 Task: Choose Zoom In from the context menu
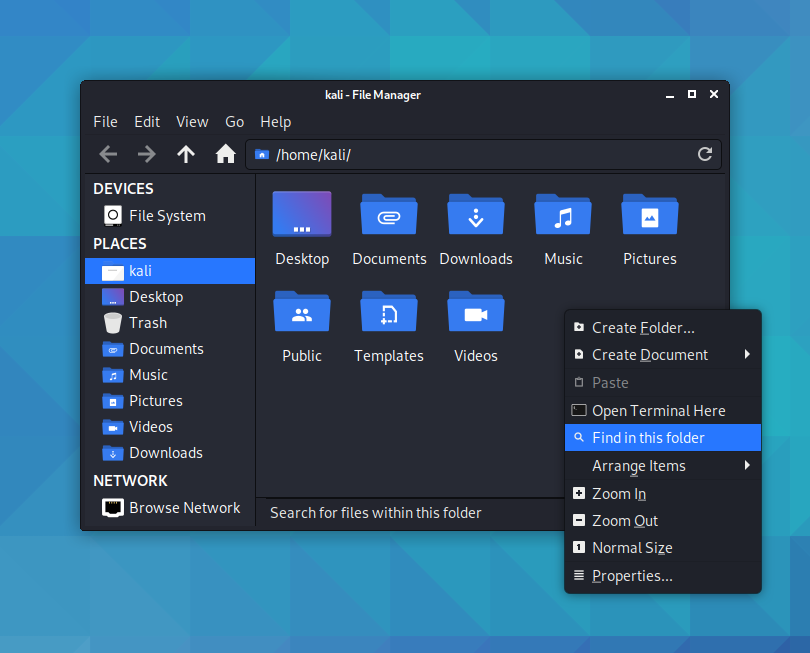coord(663,494)
